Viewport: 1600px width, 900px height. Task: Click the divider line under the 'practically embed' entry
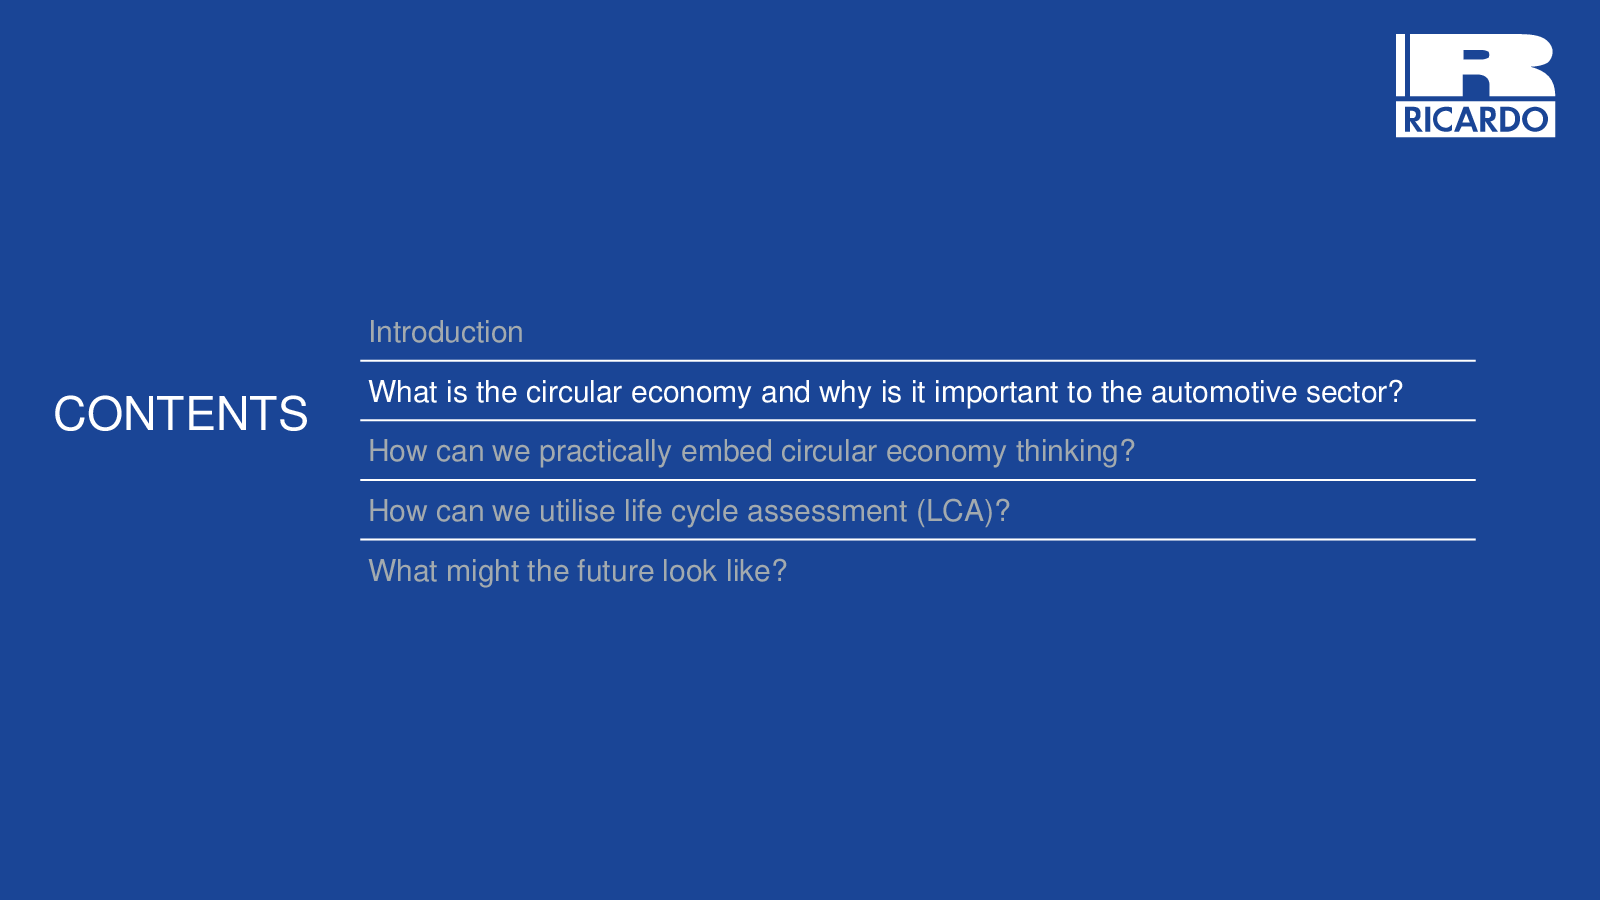[x=918, y=480]
